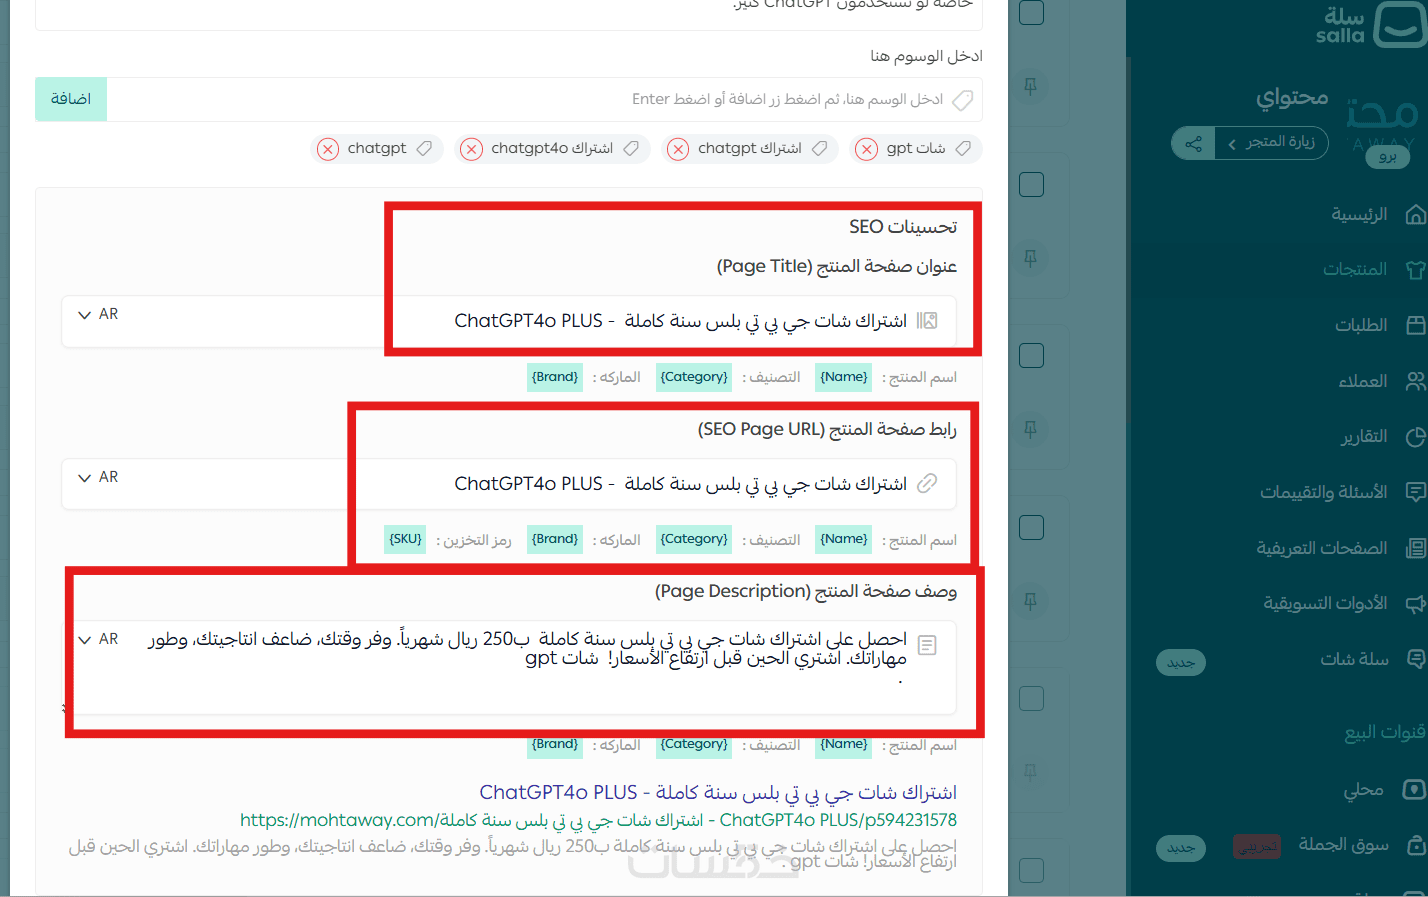Click into the Page Title input field
The height and width of the screenshot is (897, 1428).
509,321
